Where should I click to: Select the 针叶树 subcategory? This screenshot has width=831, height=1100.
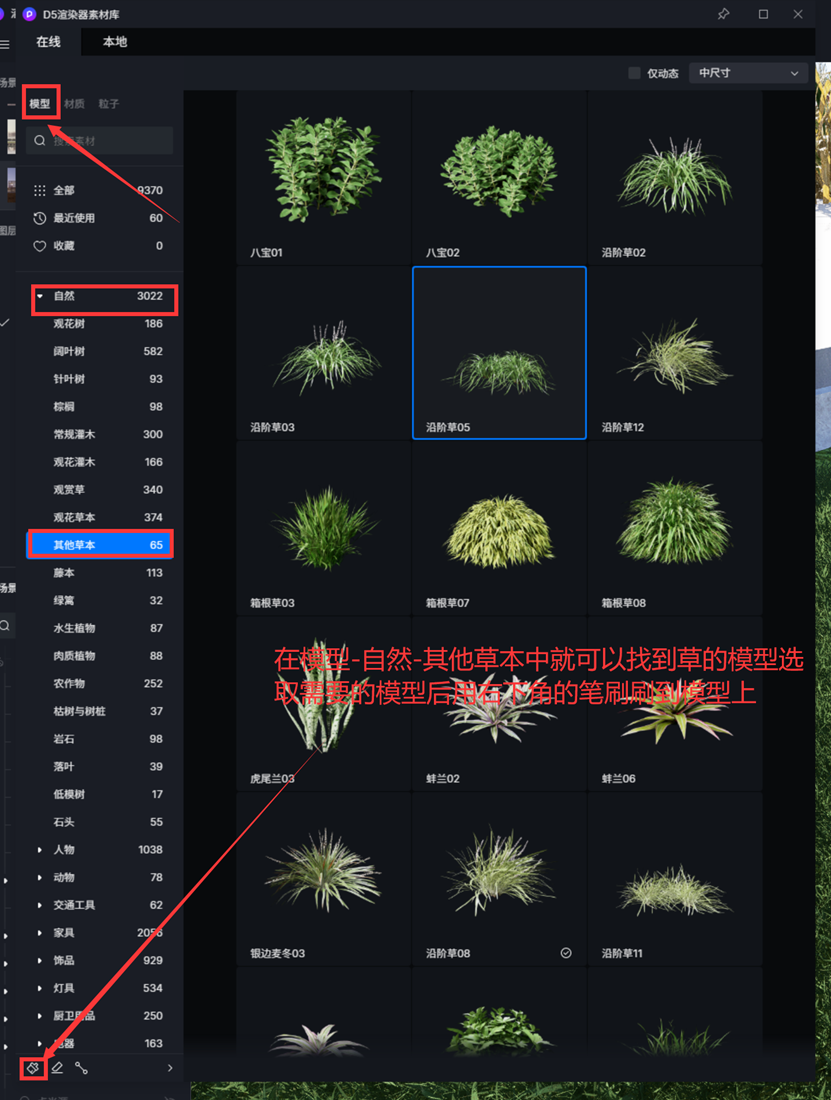point(100,379)
